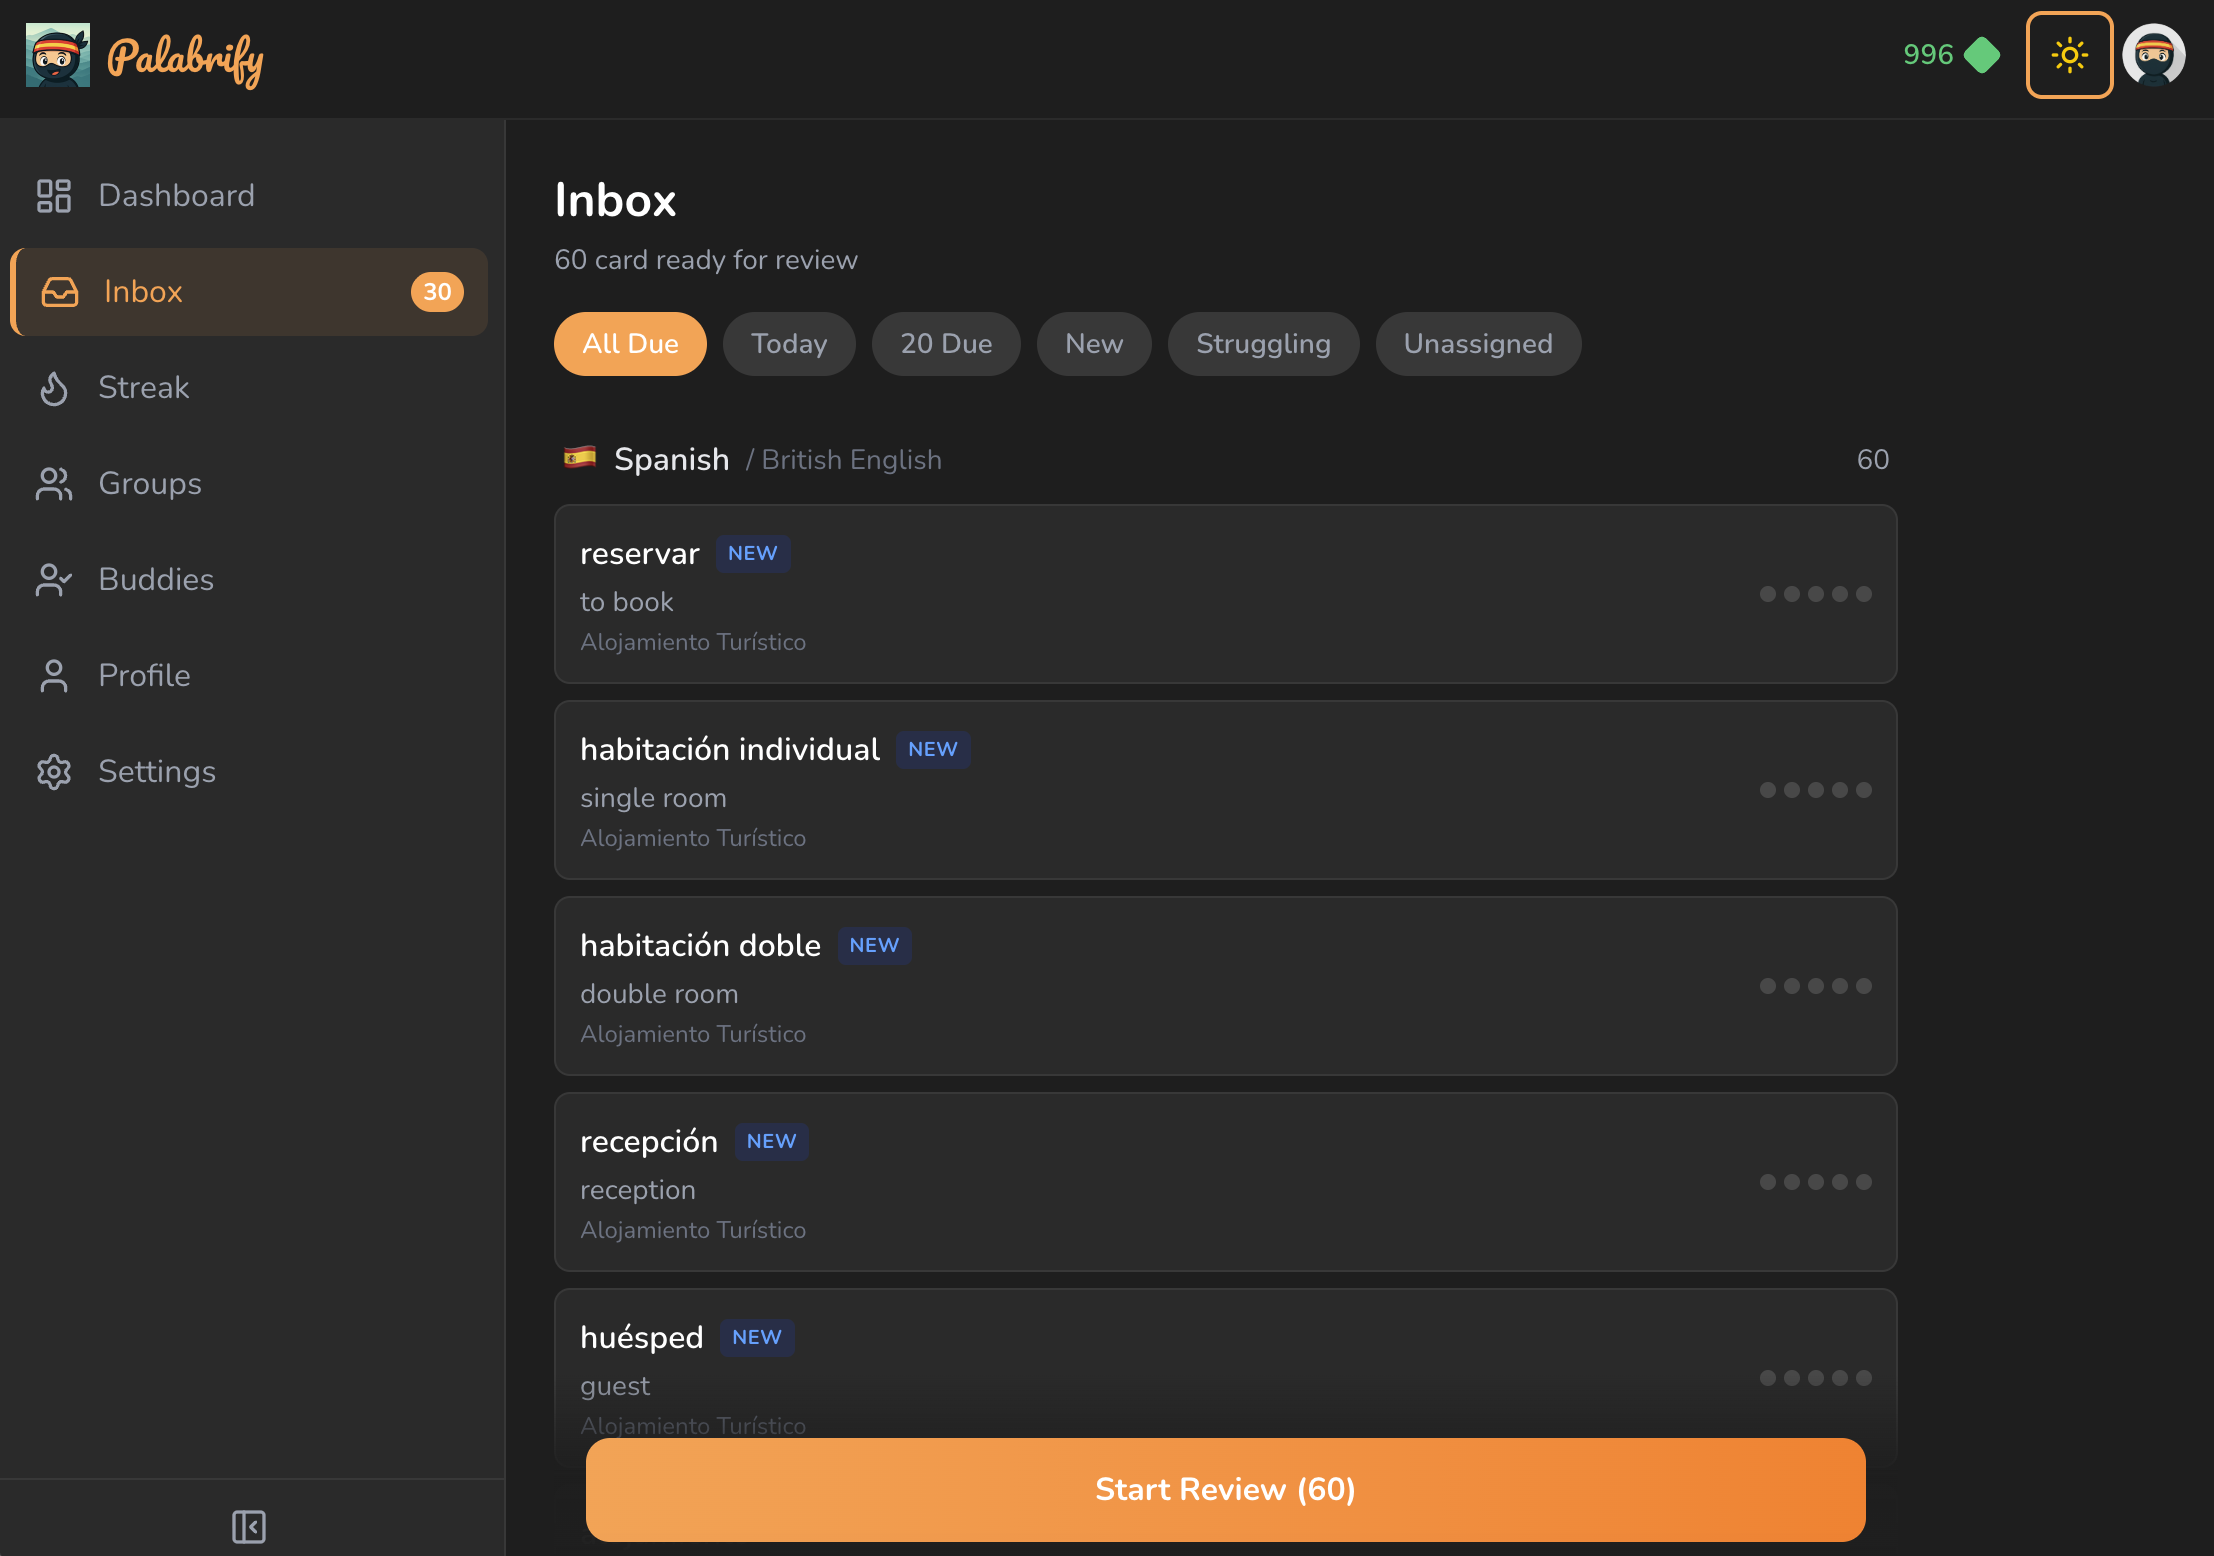Select the Struggling filter

pyautogui.click(x=1263, y=343)
